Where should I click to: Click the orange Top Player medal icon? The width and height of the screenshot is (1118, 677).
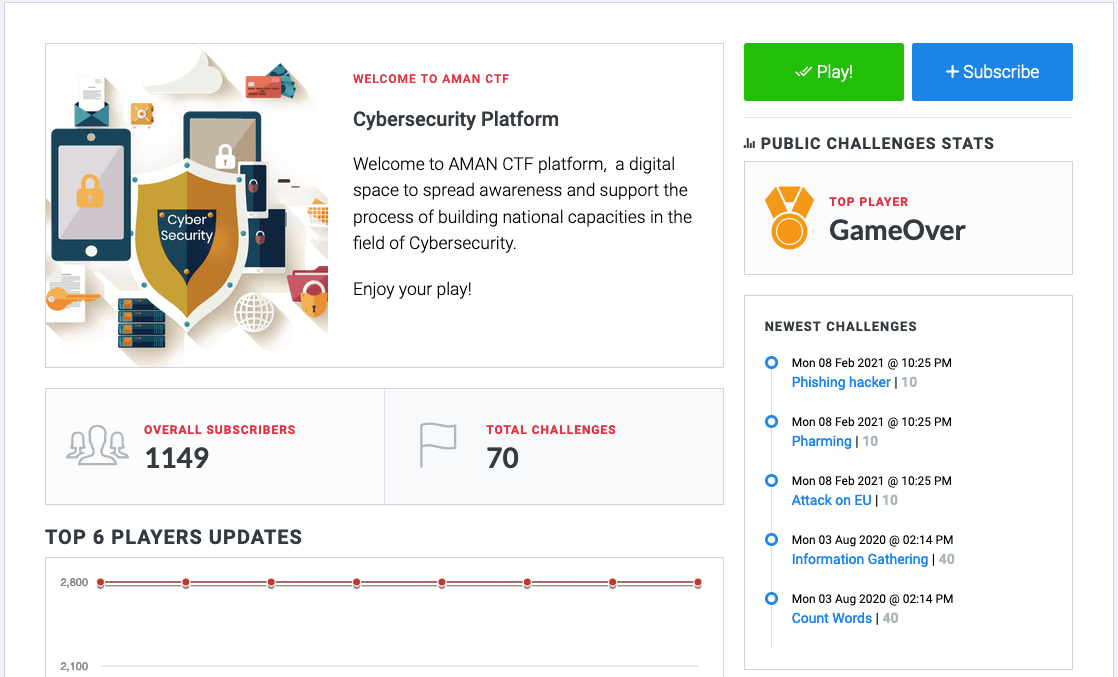coord(789,217)
